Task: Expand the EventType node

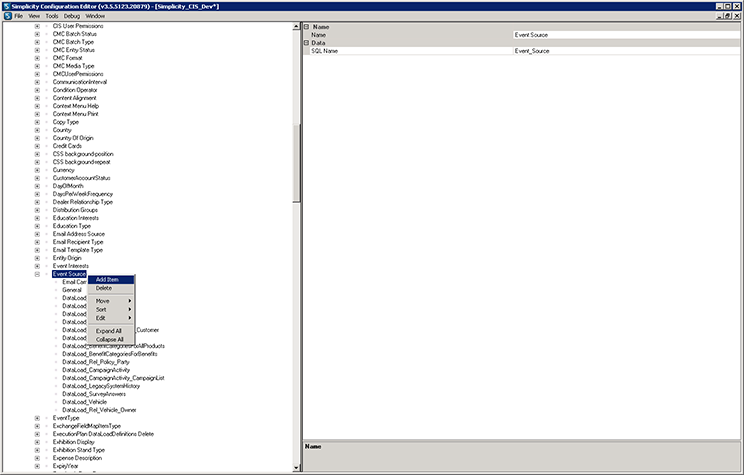Action: point(37,418)
